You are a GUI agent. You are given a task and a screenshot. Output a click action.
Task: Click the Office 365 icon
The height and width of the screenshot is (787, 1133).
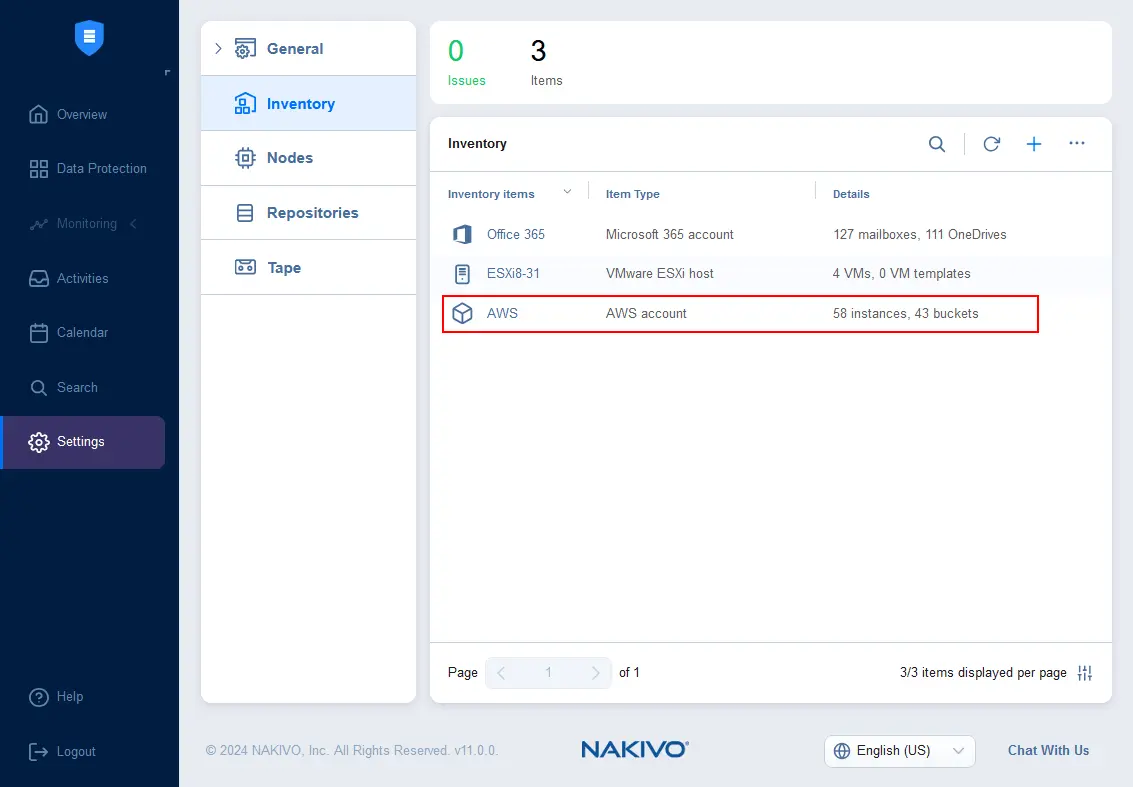coord(462,234)
